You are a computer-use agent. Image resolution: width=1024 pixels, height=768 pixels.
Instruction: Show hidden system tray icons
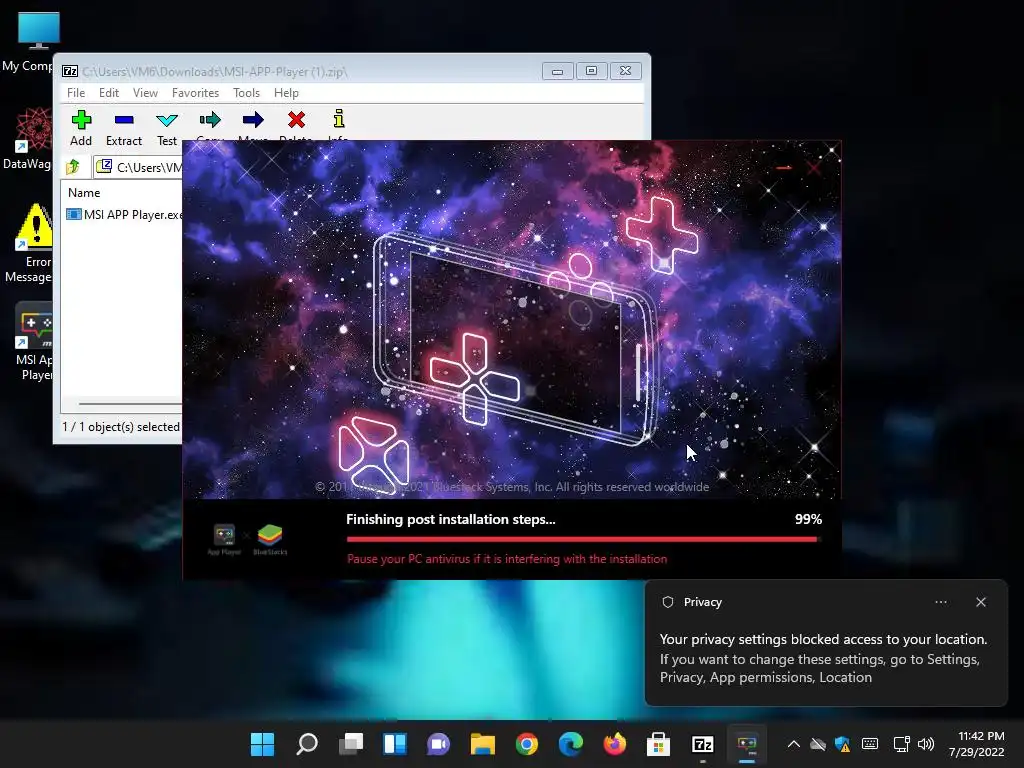[x=793, y=744]
